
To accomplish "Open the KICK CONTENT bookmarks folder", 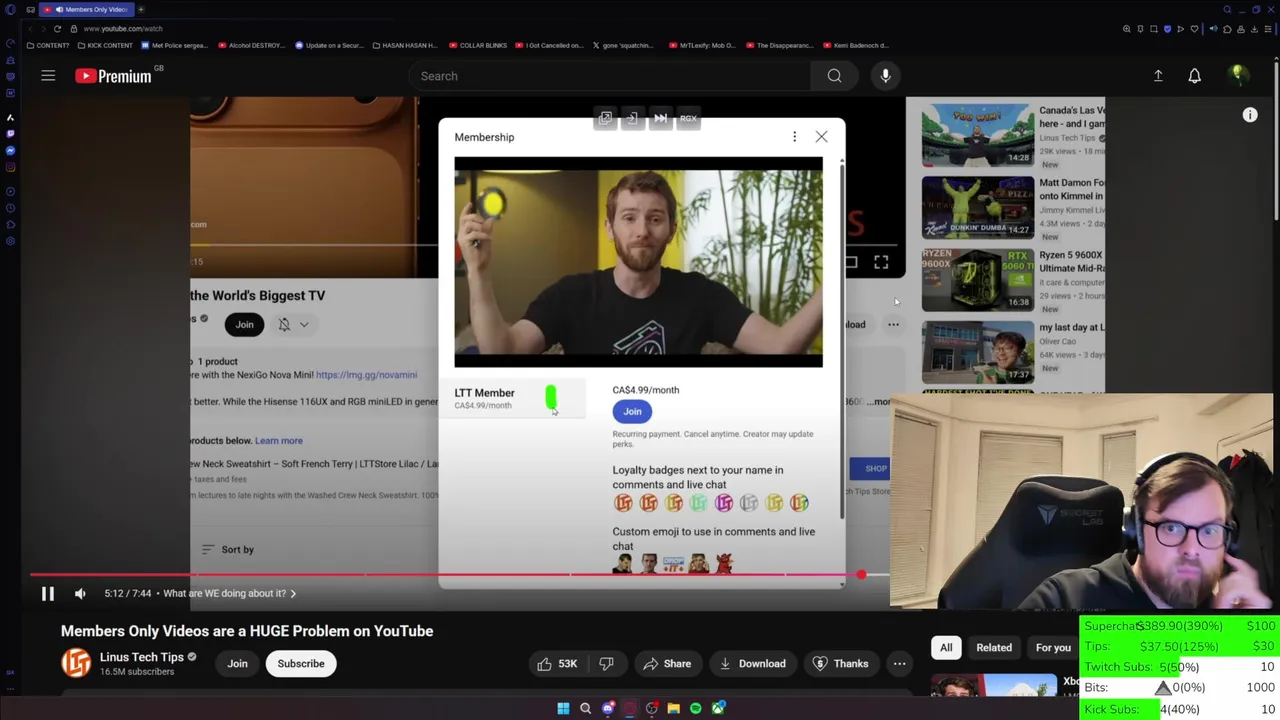I will click(105, 45).
